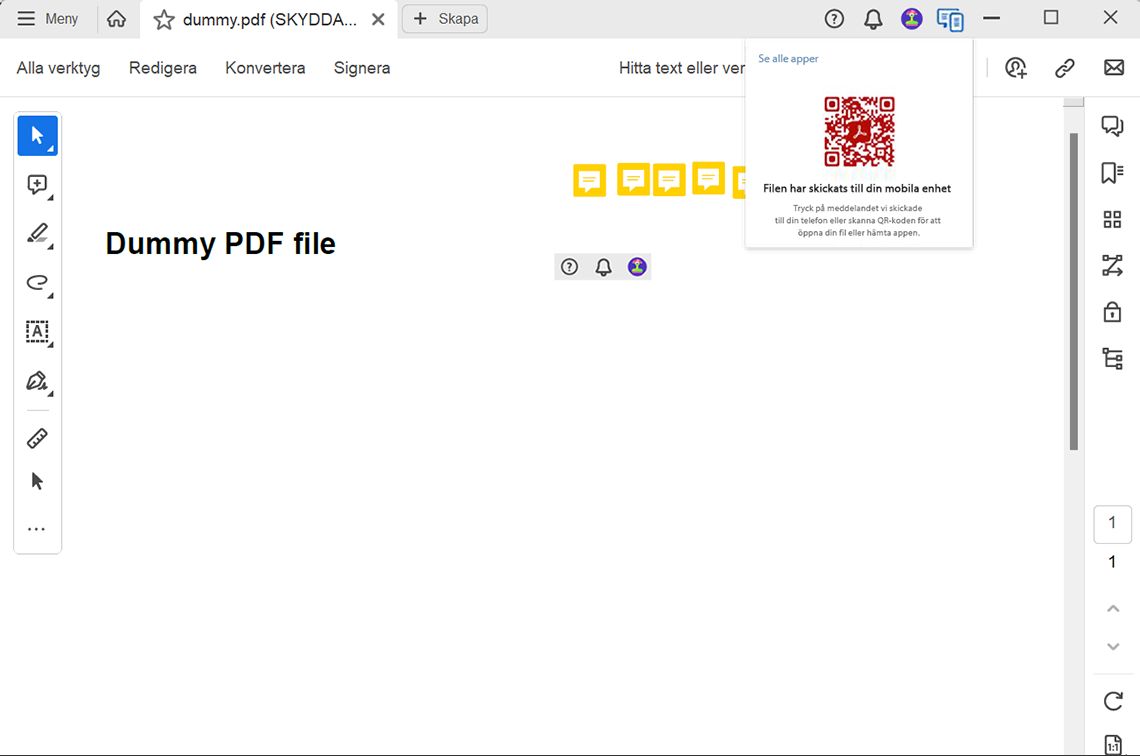Image resolution: width=1140 pixels, height=756 pixels.
Task: Open Alla verktyg menu
Action: (58, 68)
